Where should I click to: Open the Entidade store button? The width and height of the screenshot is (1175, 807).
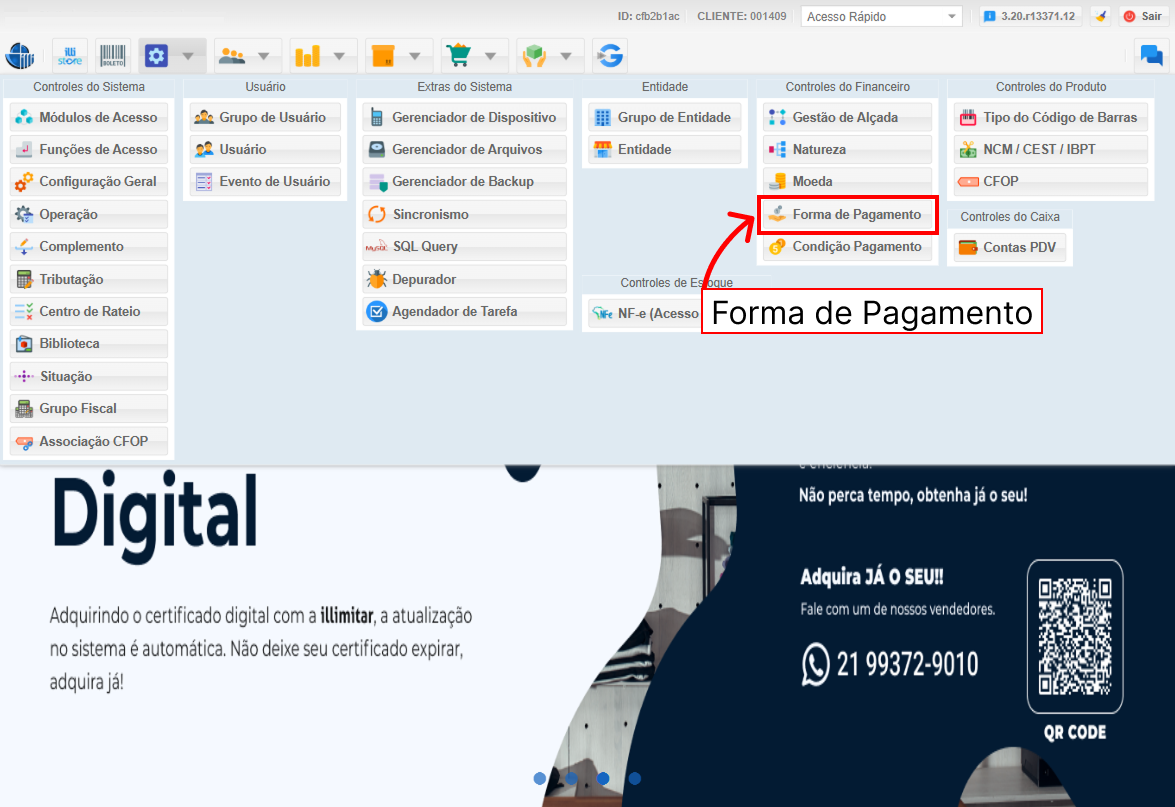point(665,149)
